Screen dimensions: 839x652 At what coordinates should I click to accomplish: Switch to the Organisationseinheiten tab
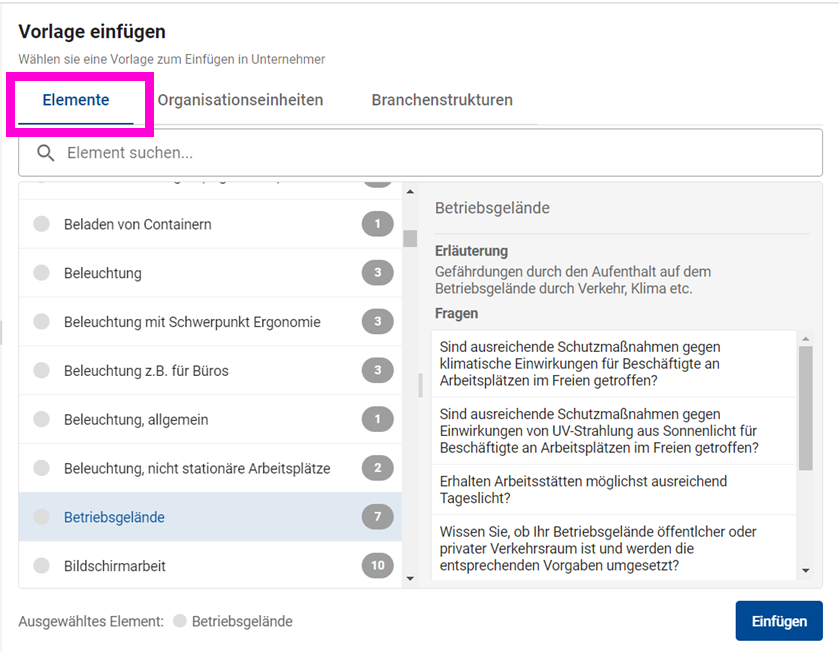click(x=240, y=100)
